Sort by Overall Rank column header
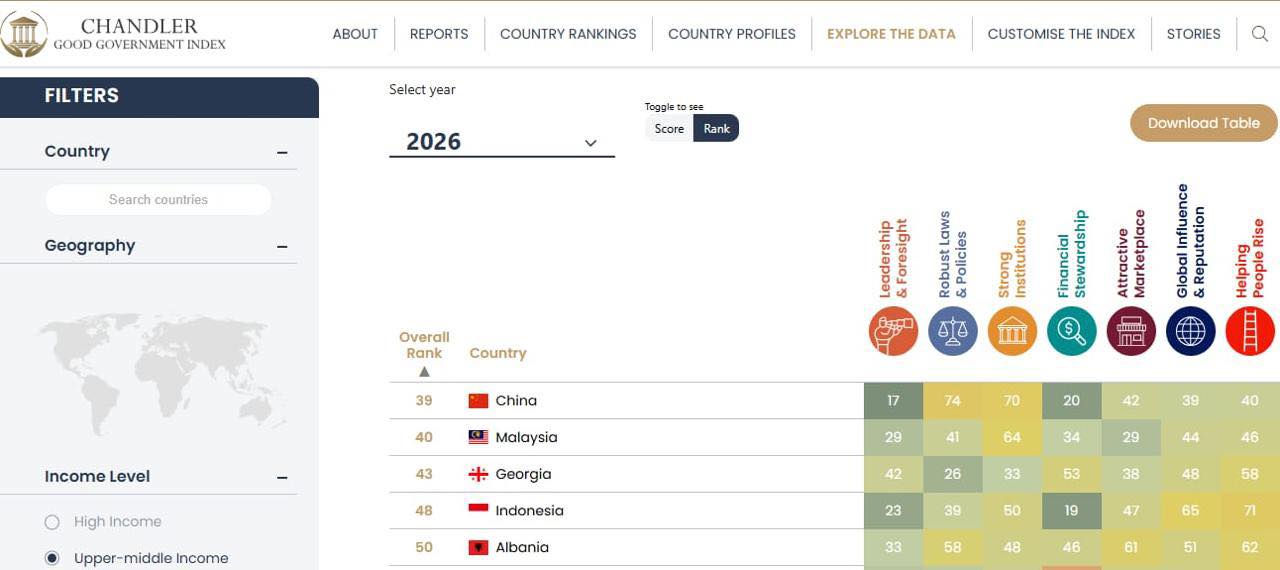1280x570 pixels. [x=424, y=352]
